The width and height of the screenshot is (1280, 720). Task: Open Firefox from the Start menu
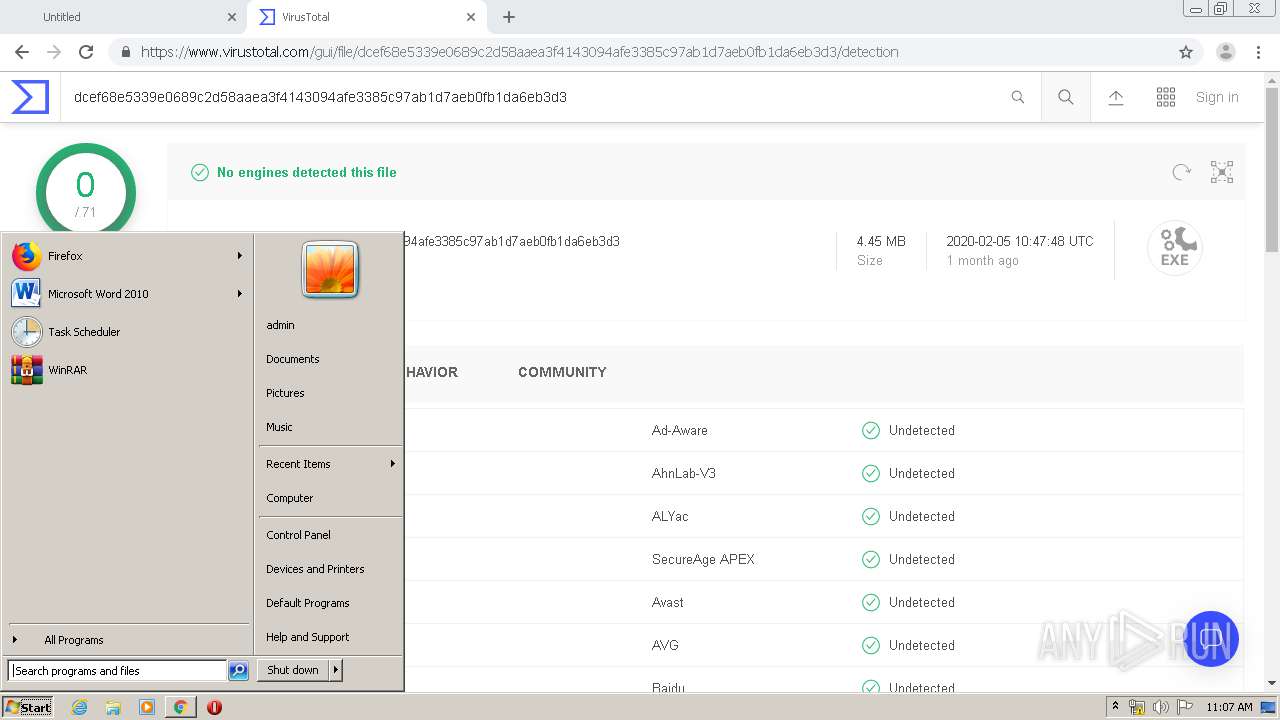[125, 256]
